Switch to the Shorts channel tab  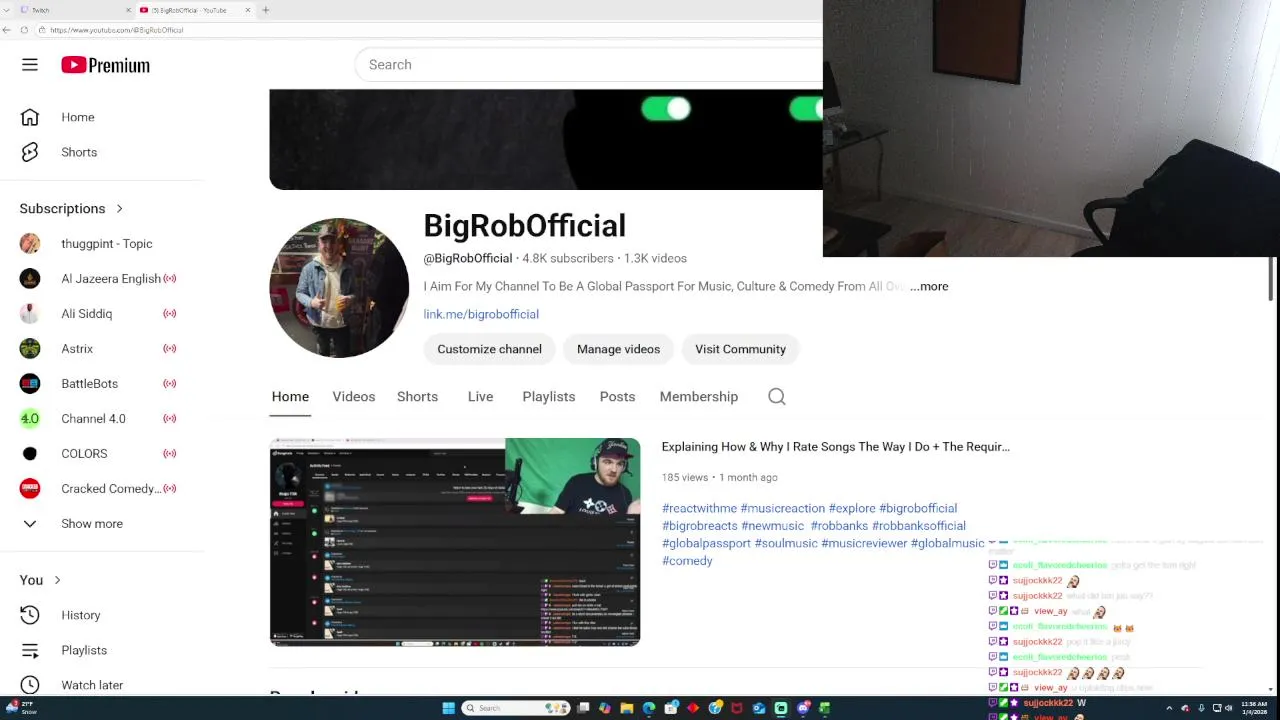(417, 397)
